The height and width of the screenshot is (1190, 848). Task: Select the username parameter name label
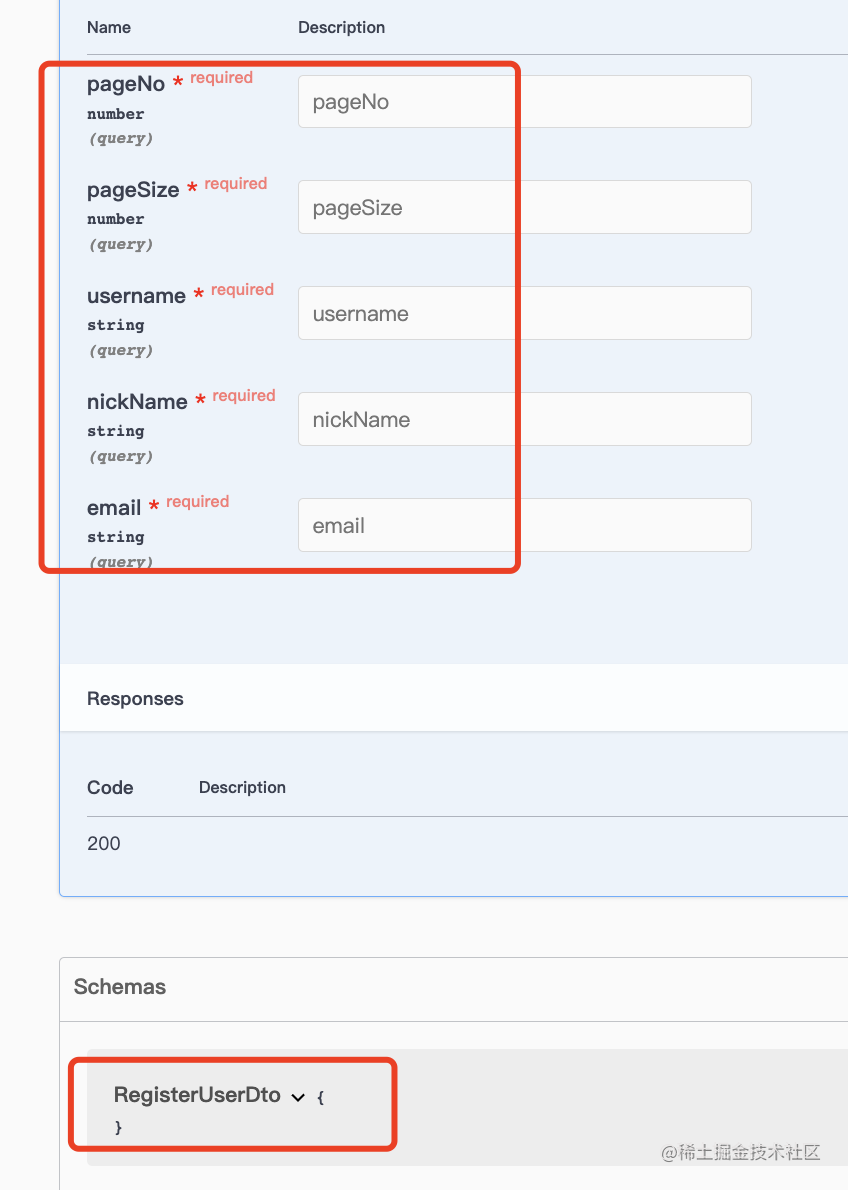tap(136, 296)
